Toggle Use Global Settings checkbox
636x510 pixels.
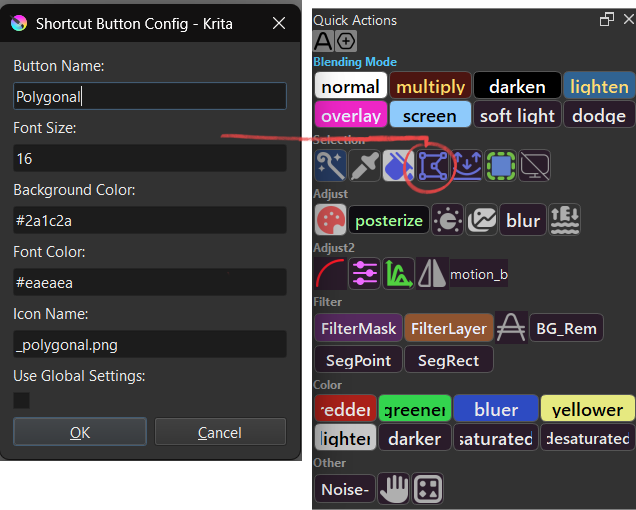tap(21, 400)
